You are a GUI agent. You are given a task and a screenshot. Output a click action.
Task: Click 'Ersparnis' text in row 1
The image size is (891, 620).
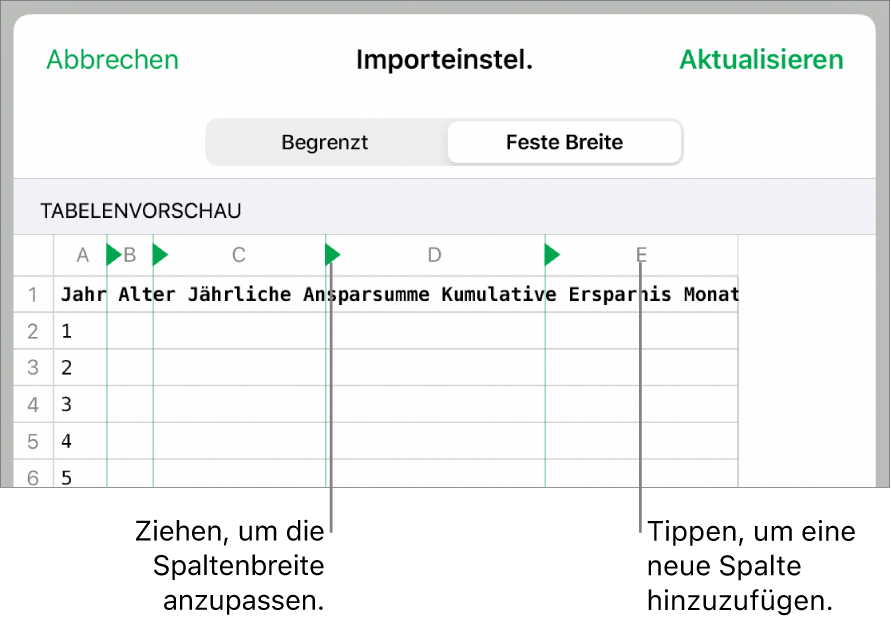pyautogui.click(x=620, y=294)
